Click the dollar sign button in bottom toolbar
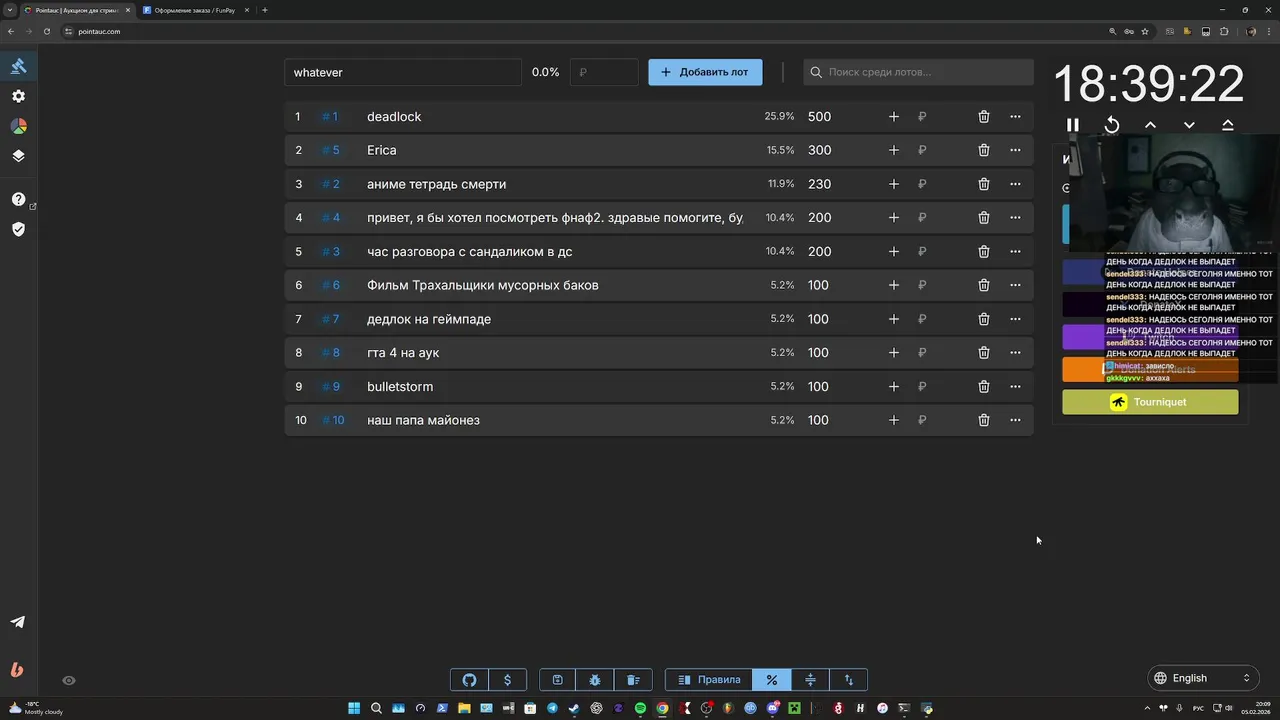This screenshot has height=720, width=1280. click(507, 680)
